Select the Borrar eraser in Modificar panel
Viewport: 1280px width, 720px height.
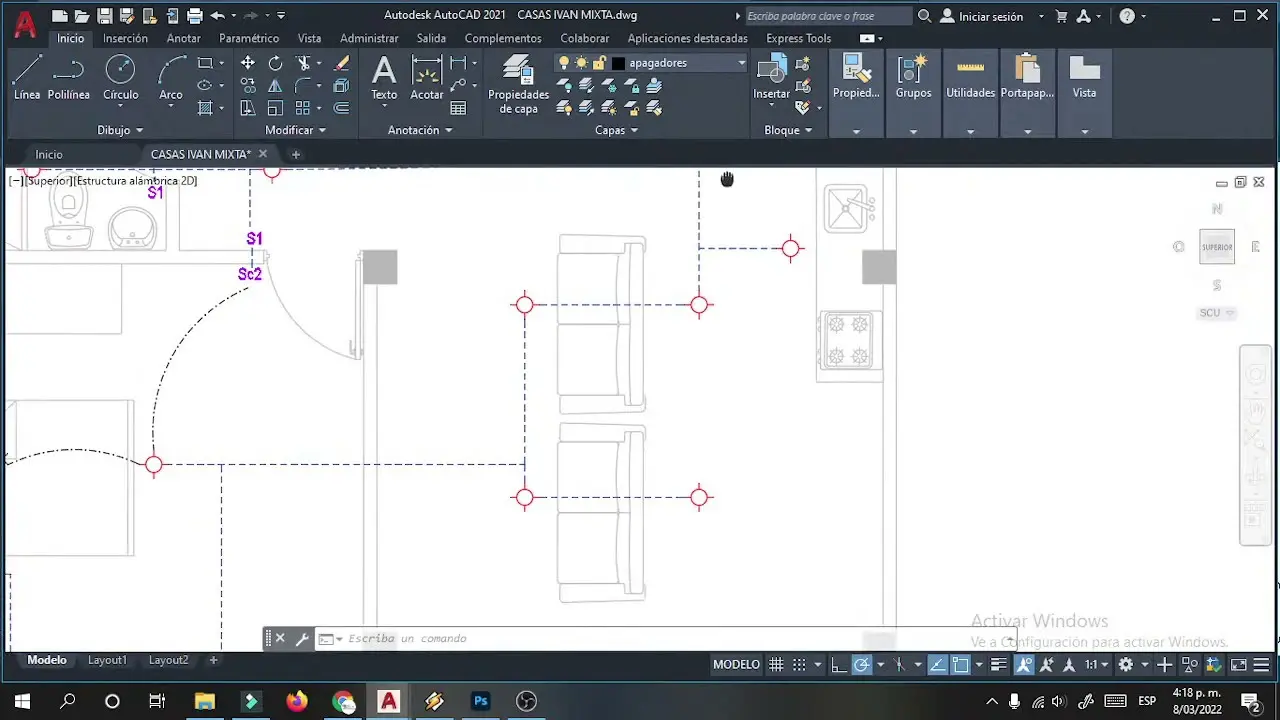[341, 63]
